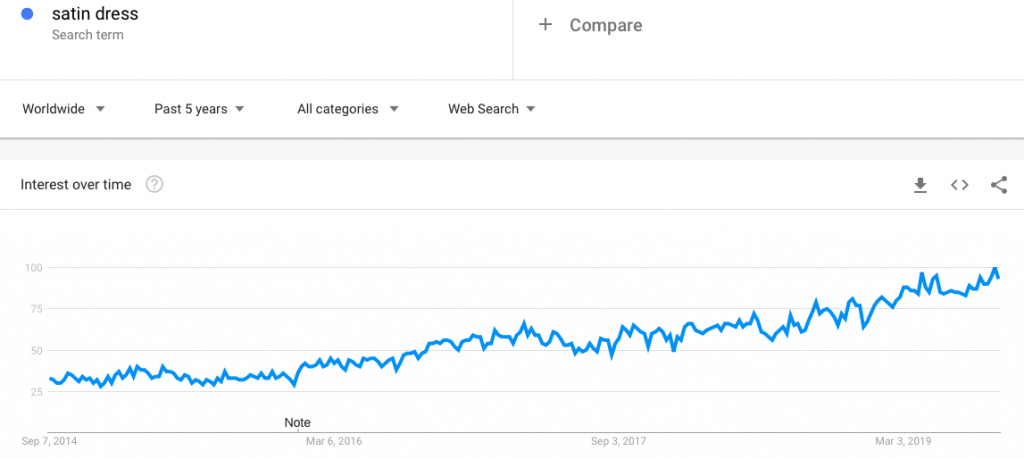Click the Note marker on the chart
The width and height of the screenshot is (1024, 459).
click(x=298, y=423)
